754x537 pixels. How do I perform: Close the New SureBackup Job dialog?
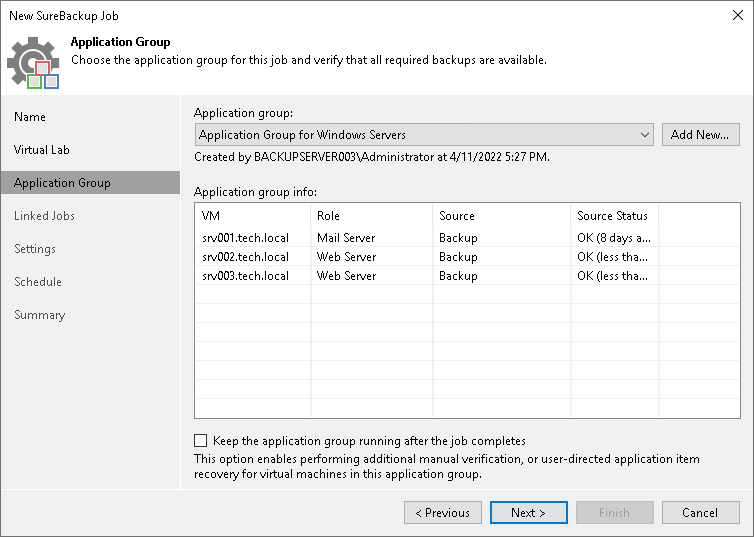point(738,15)
